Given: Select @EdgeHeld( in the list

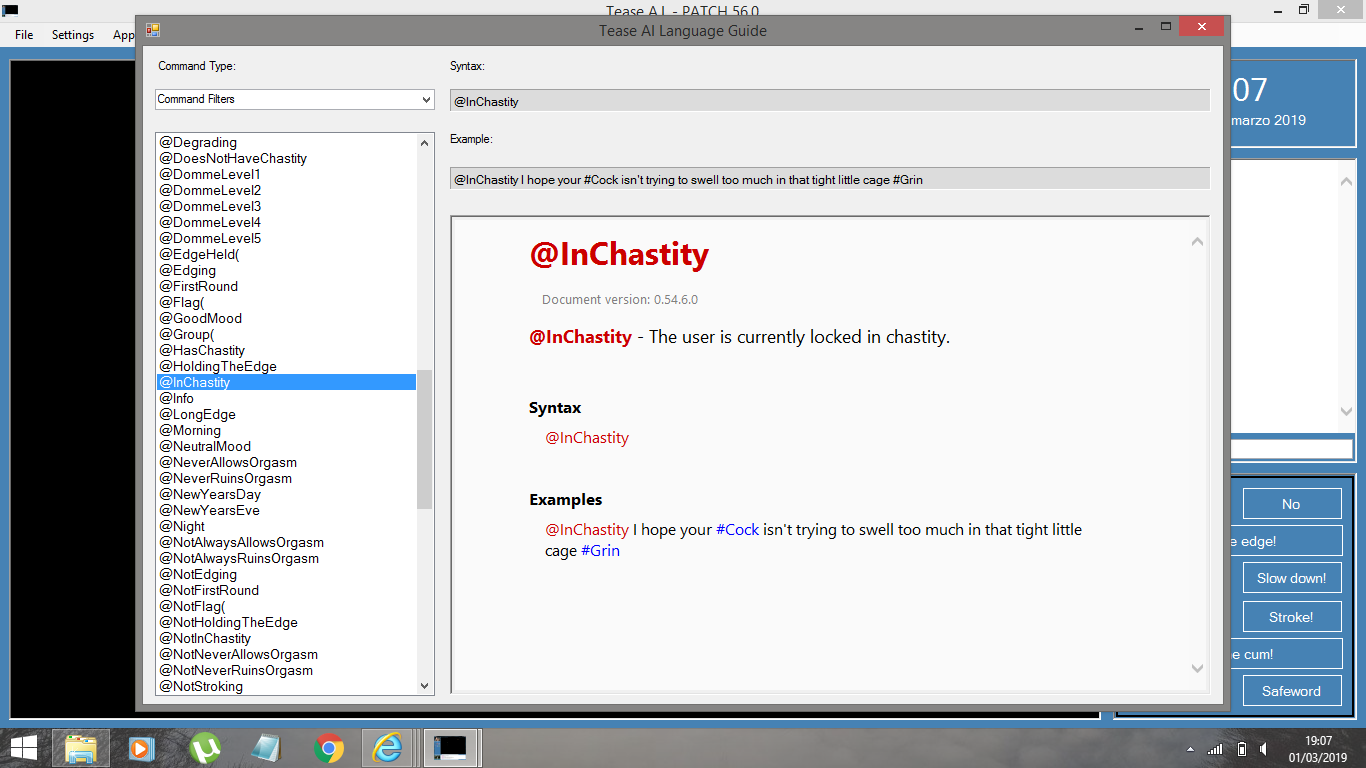Looking at the screenshot, I should coord(286,254).
